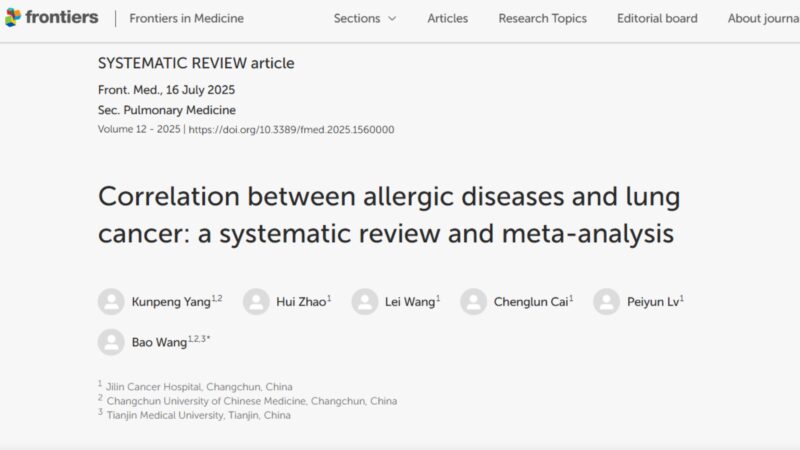800x450 pixels.
Task: Click author name Kunpeng Yang
Action: click(x=171, y=302)
